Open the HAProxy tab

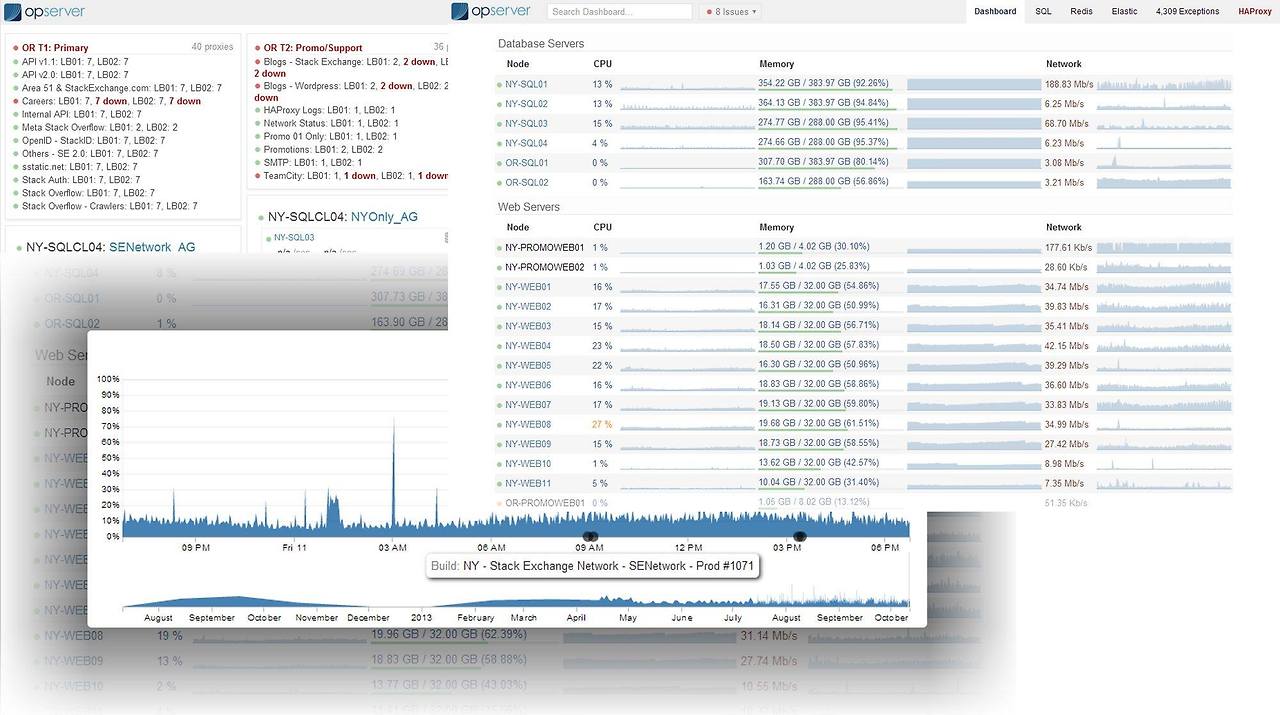(1255, 12)
